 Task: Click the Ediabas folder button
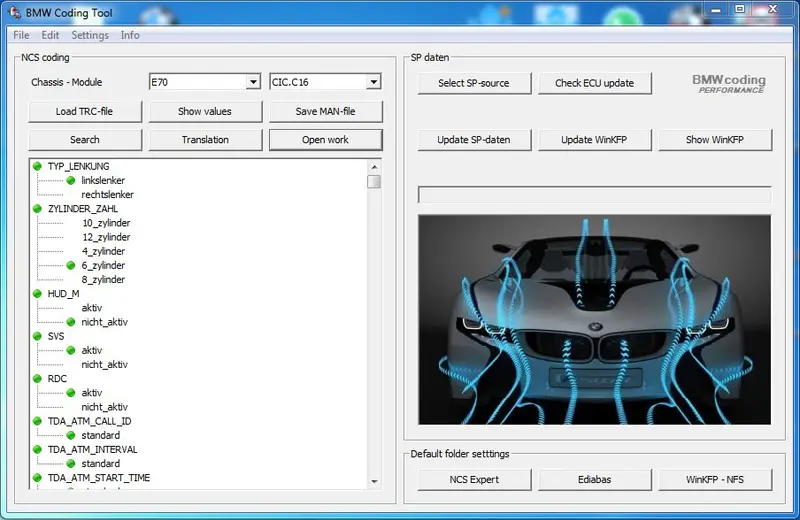[x=594, y=480]
